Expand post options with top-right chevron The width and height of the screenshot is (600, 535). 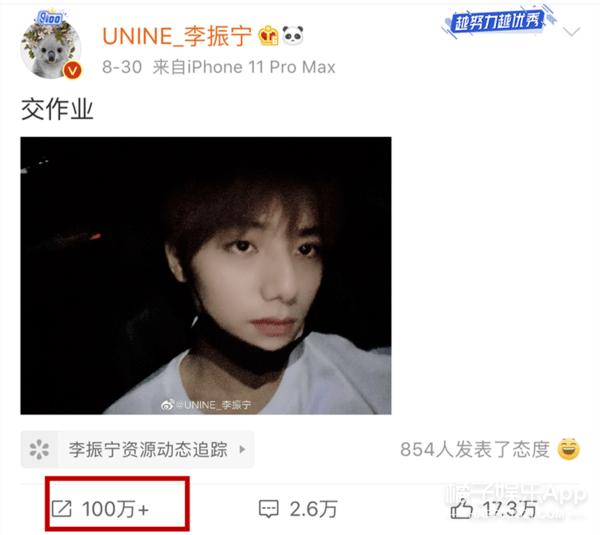(572, 31)
